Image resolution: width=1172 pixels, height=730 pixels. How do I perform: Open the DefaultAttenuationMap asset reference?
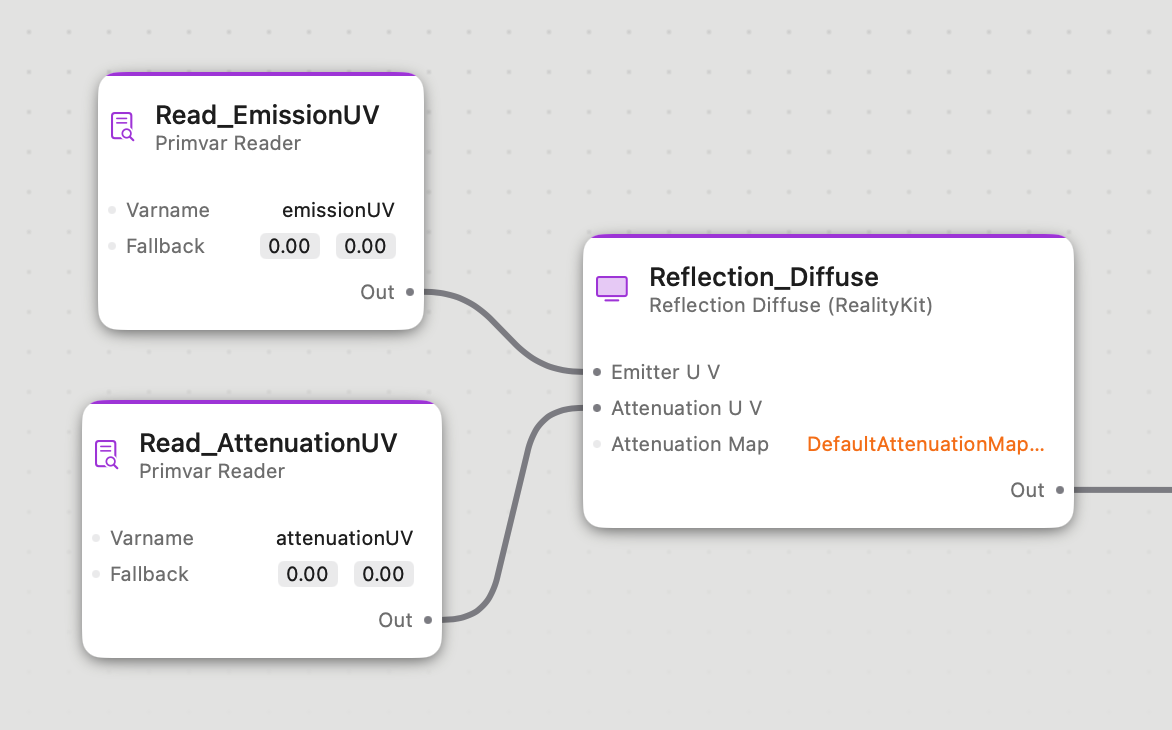[x=924, y=444]
